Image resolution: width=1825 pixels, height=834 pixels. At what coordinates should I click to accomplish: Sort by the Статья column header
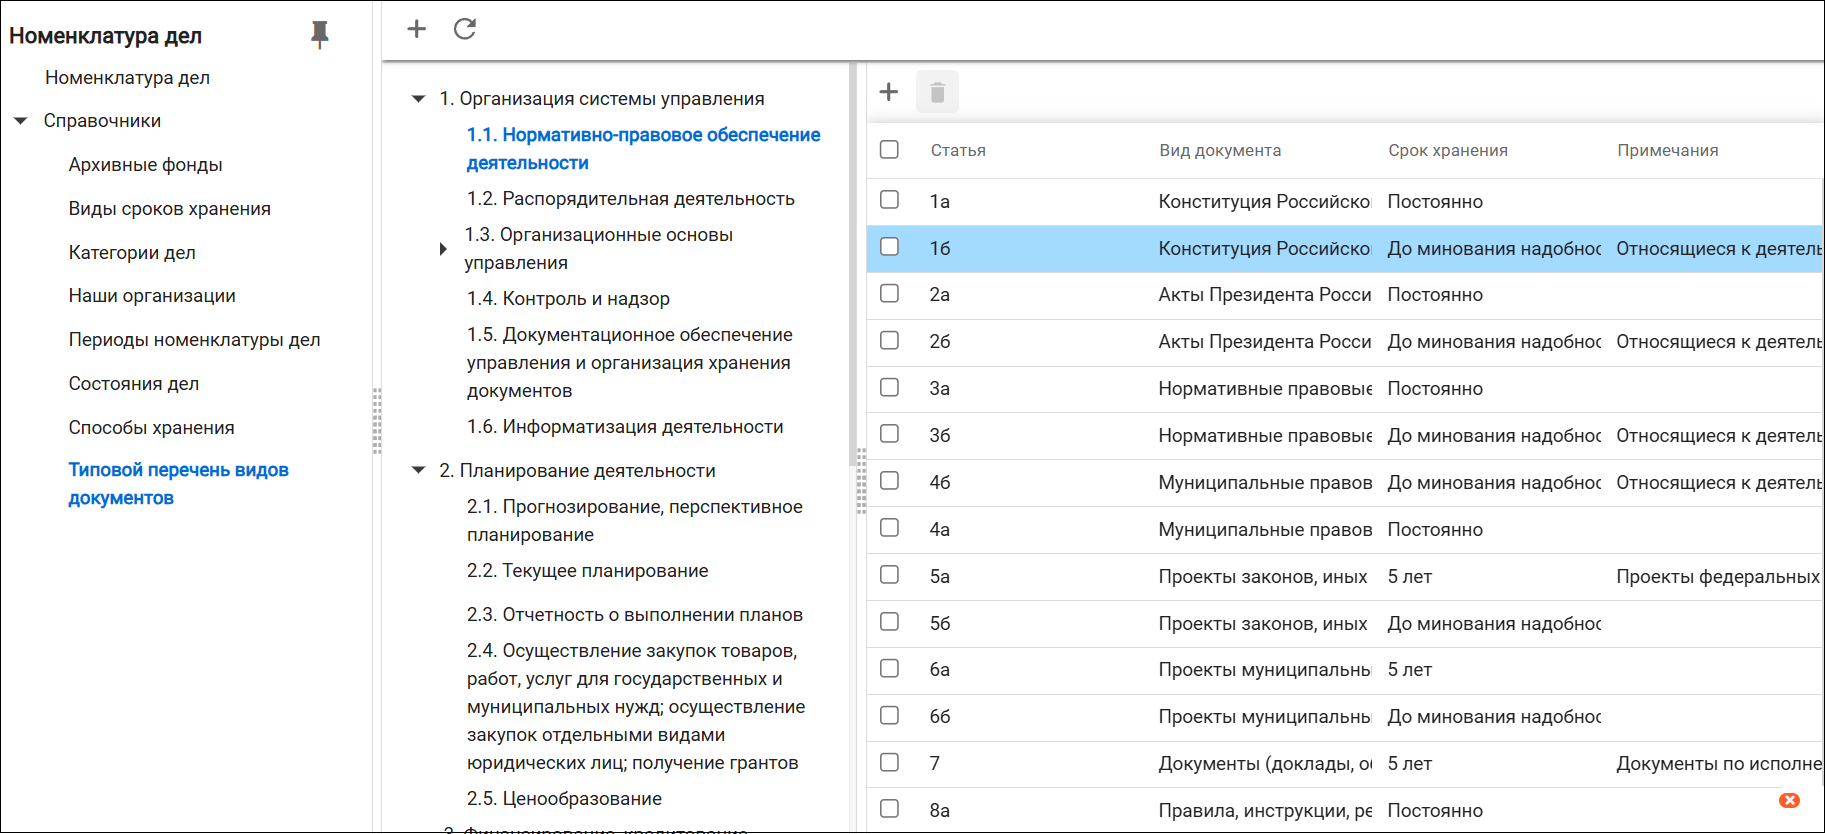pos(958,151)
